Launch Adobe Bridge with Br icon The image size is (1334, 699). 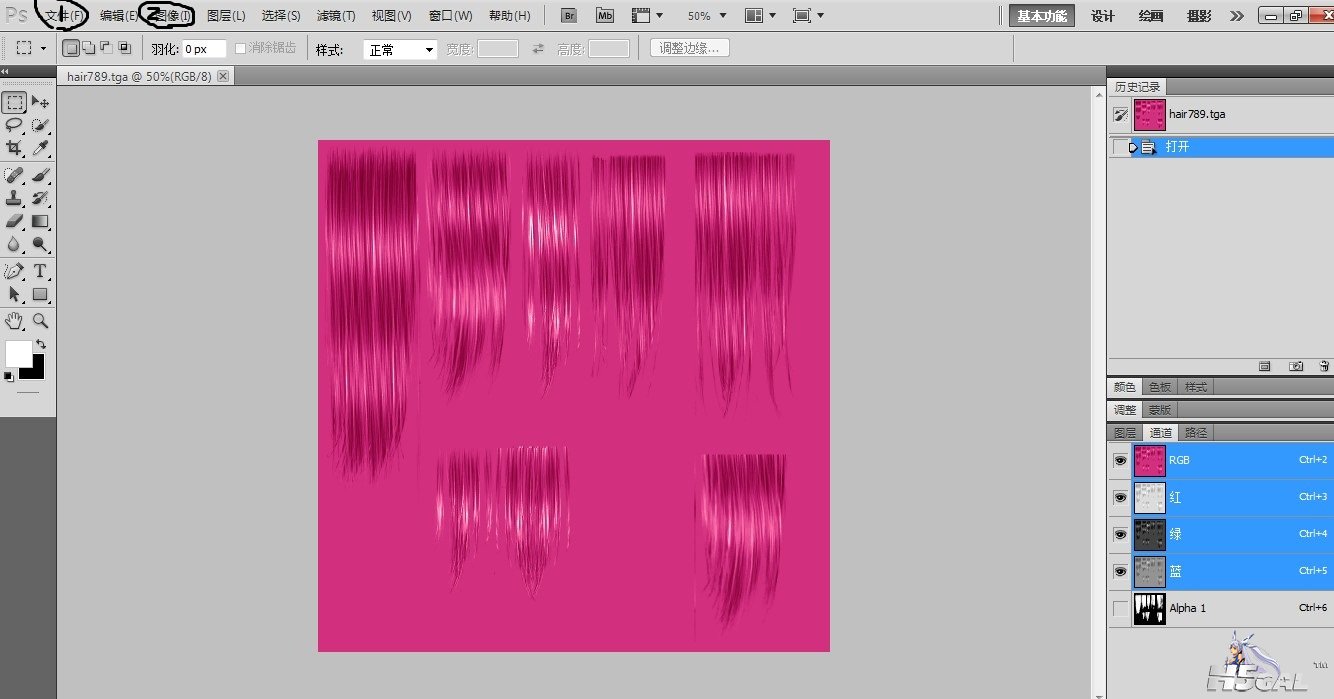pyautogui.click(x=568, y=16)
